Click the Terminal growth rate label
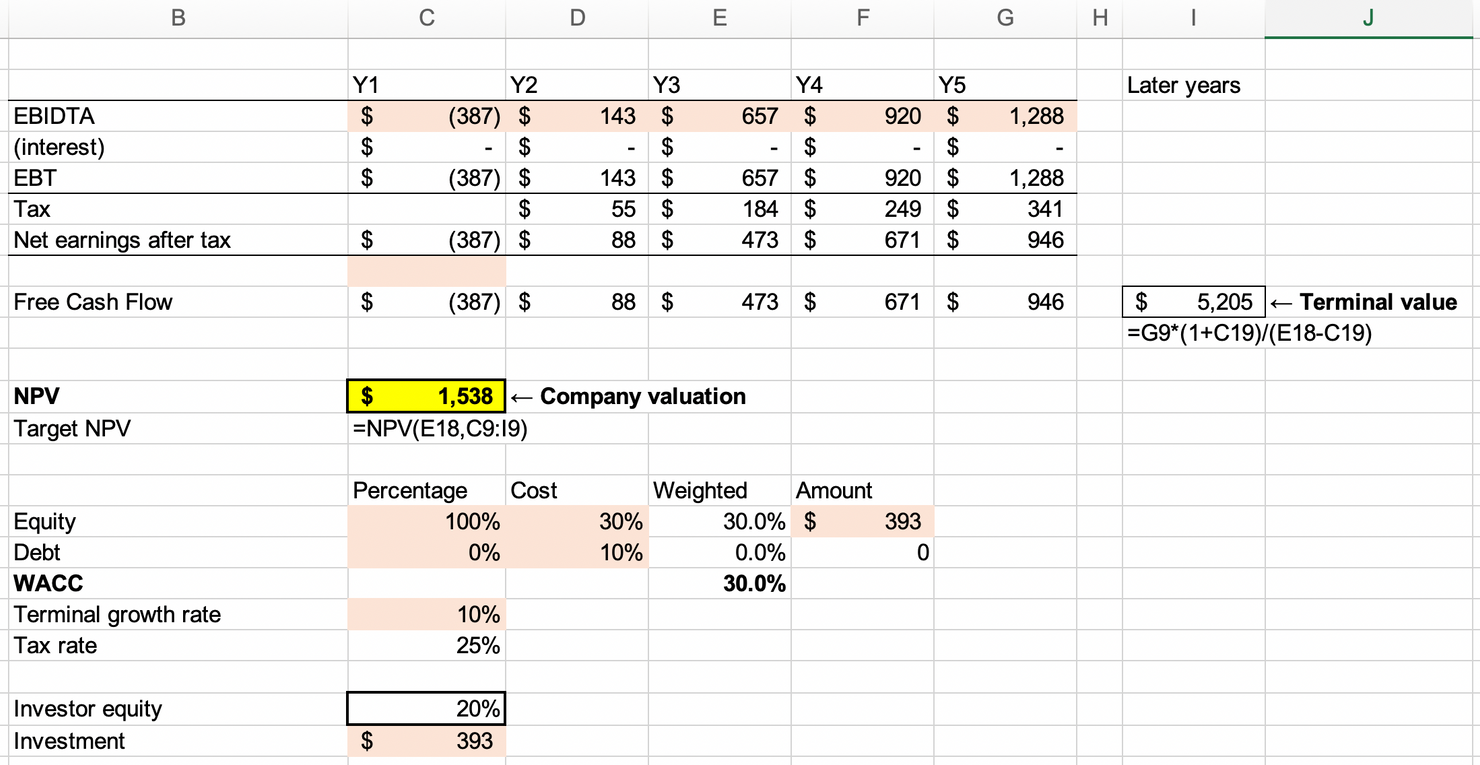This screenshot has width=1480, height=765. coord(117,614)
